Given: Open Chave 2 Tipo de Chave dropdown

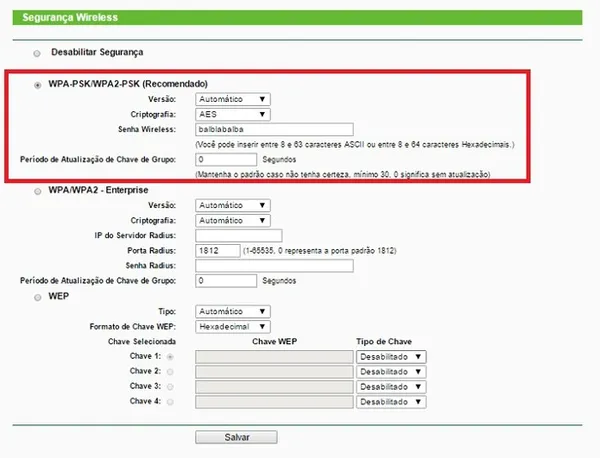Looking at the screenshot, I should click(x=391, y=372).
